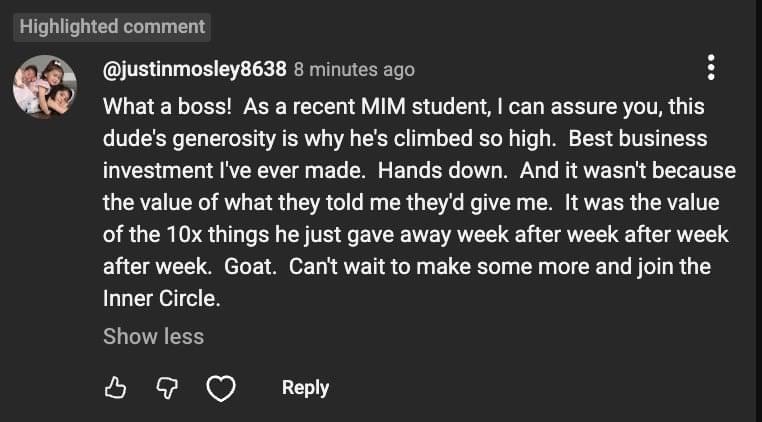
Task: Click the commenter's profile avatar
Action: click(x=45, y=86)
